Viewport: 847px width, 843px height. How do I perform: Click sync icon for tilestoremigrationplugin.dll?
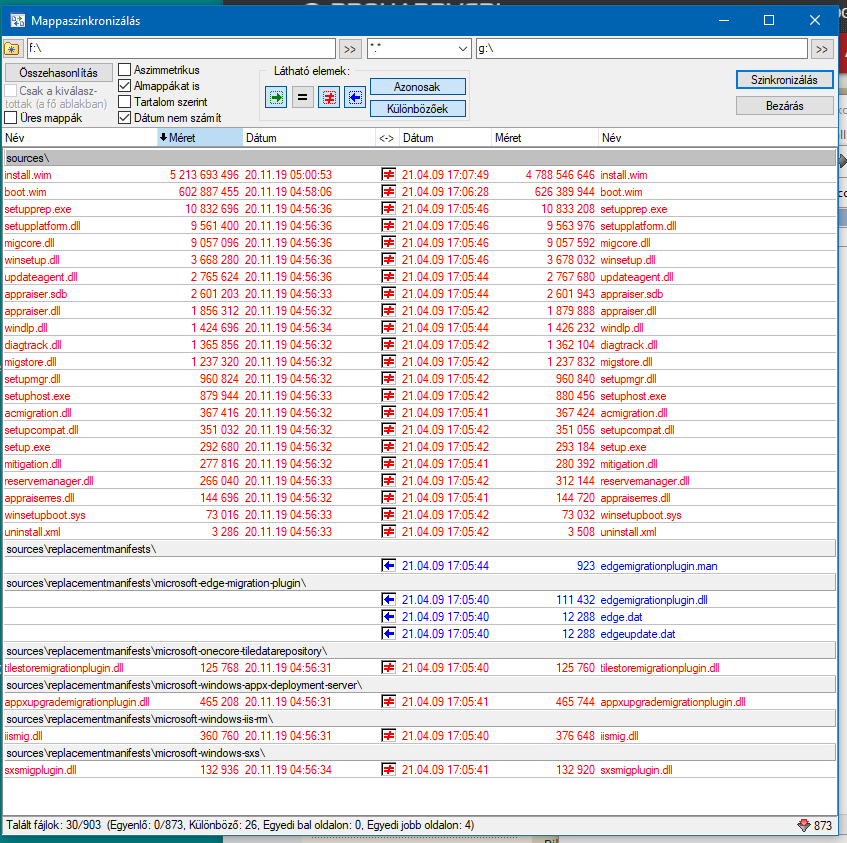point(388,668)
